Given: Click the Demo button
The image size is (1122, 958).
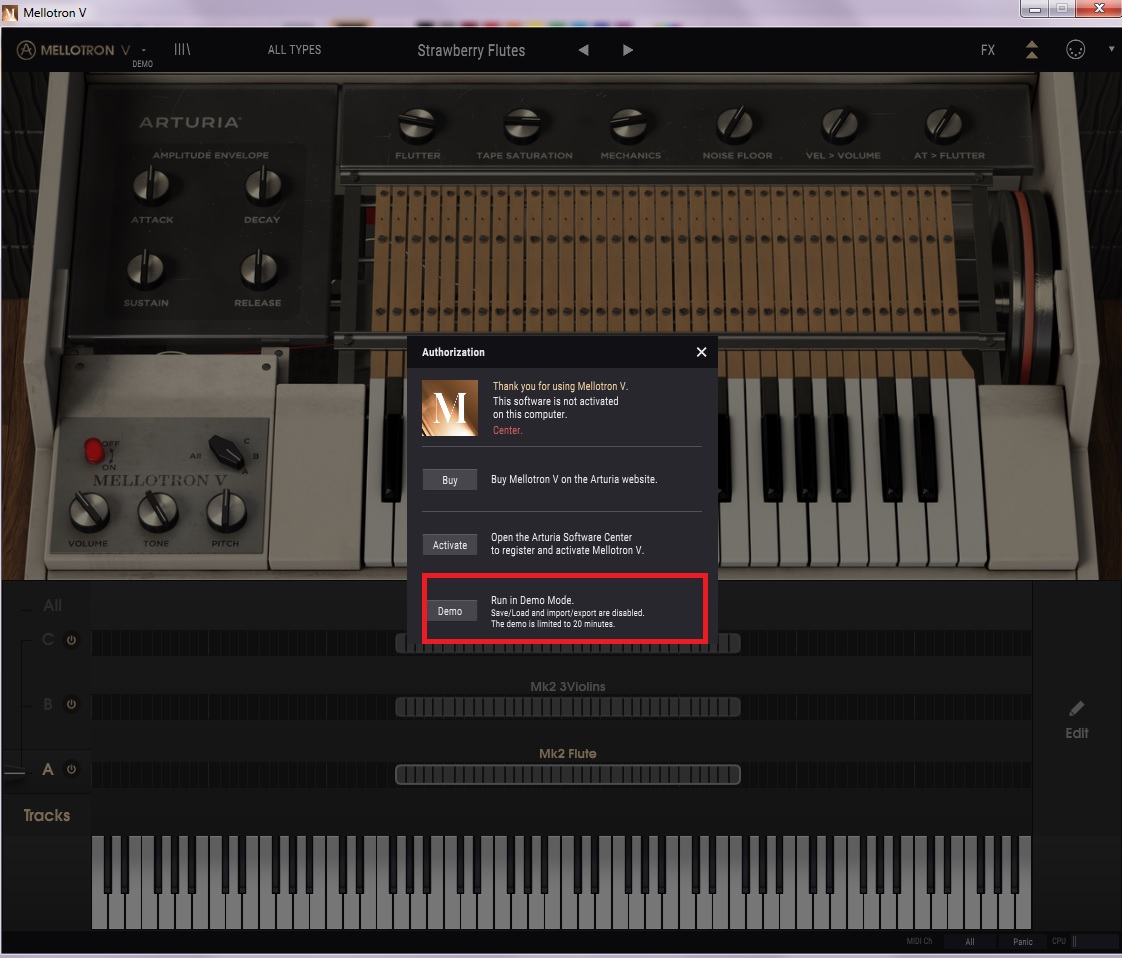Looking at the screenshot, I should 449,611.
